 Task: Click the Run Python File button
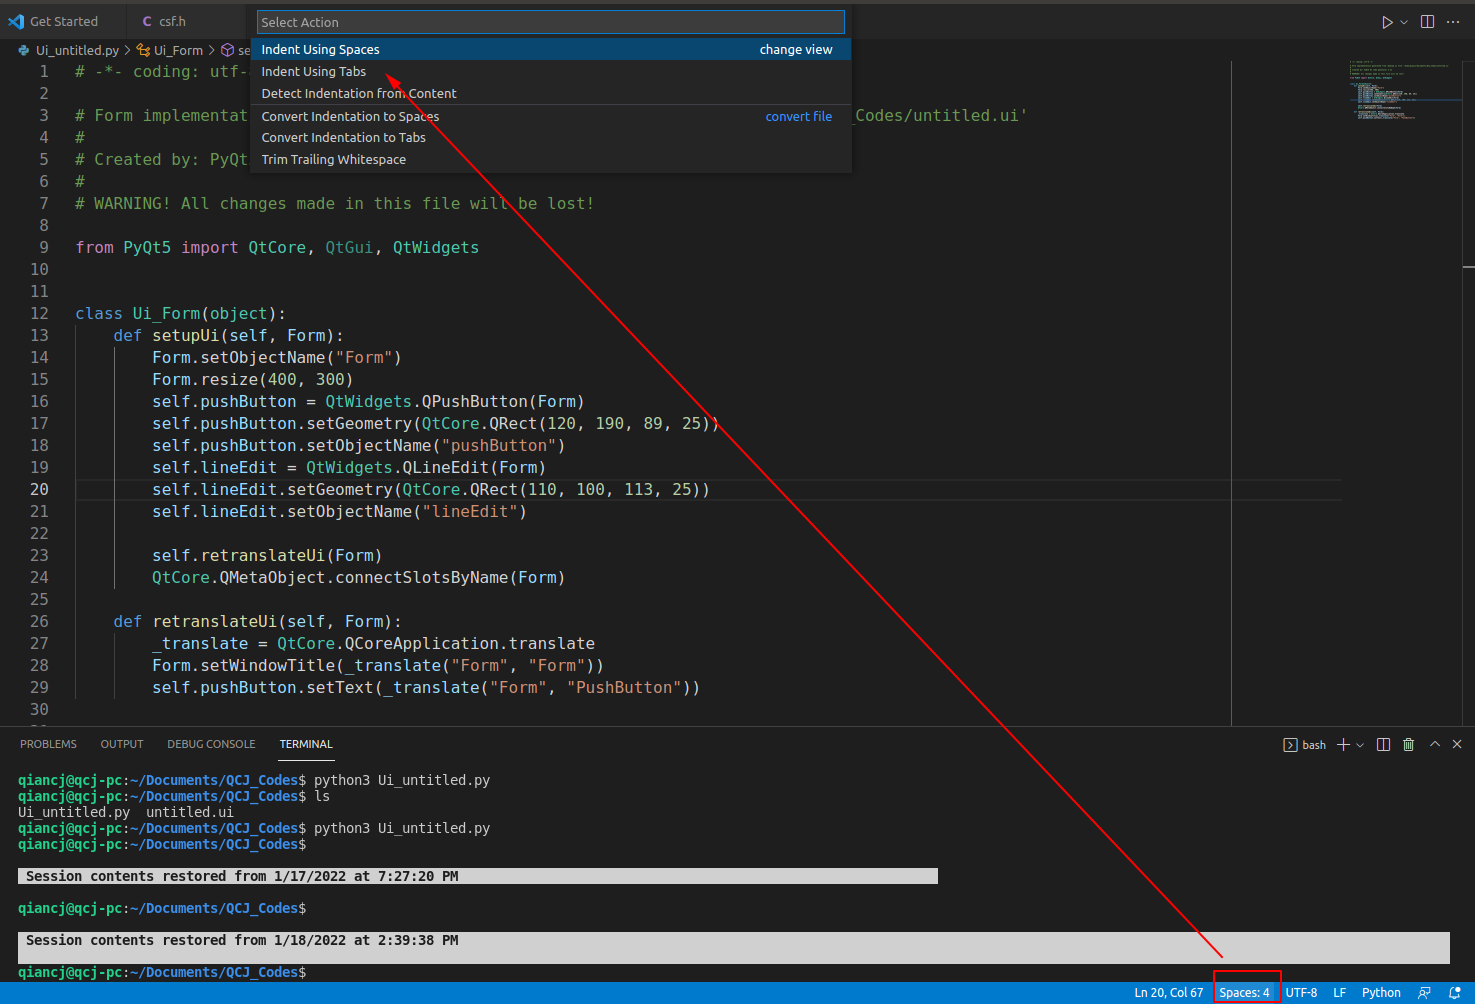pos(1387,21)
